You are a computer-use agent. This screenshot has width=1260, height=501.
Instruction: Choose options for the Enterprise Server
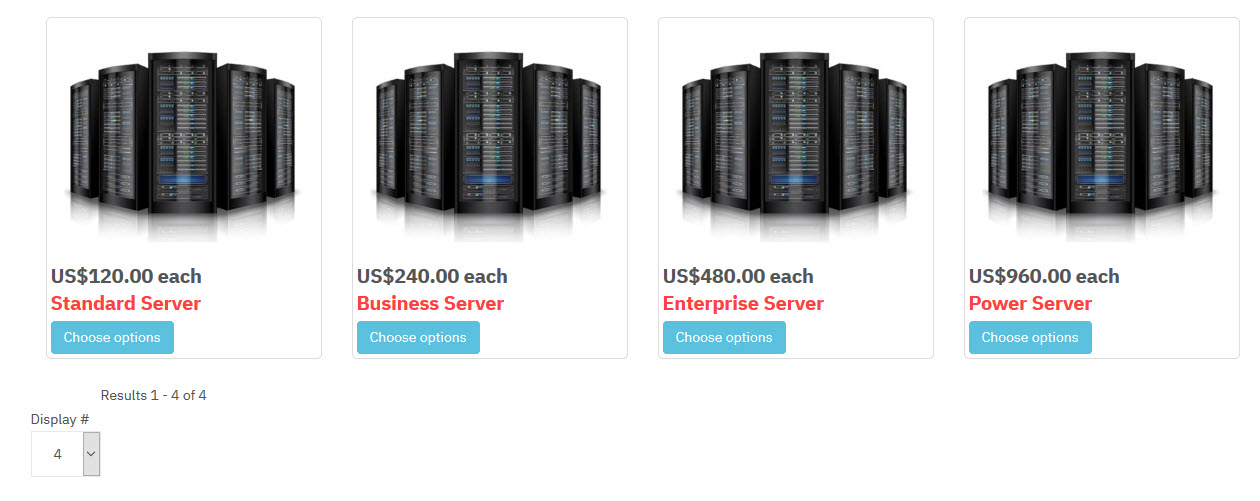724,338
